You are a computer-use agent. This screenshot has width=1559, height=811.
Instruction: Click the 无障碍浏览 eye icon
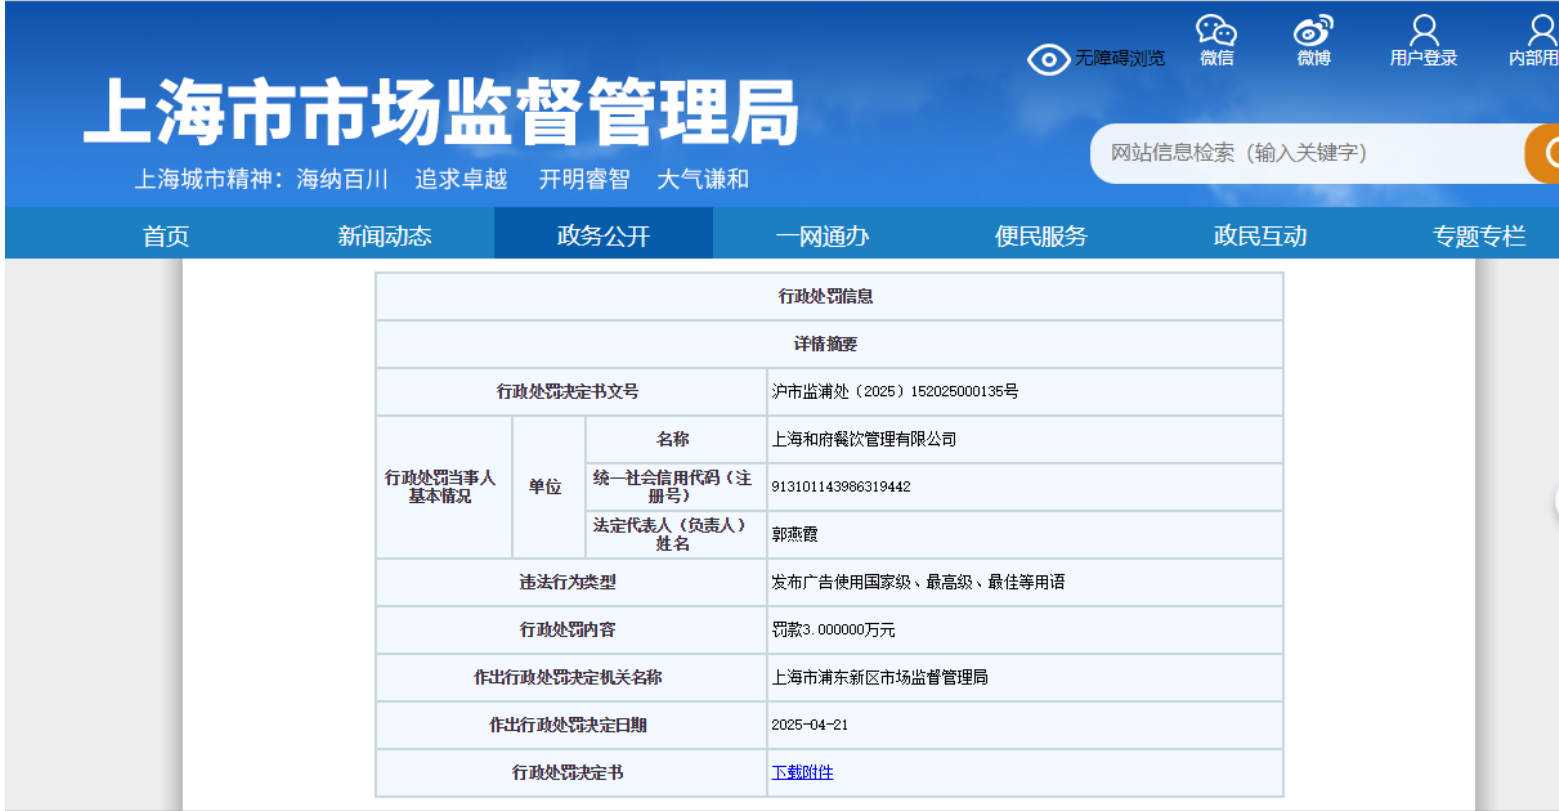point(1048,59)
